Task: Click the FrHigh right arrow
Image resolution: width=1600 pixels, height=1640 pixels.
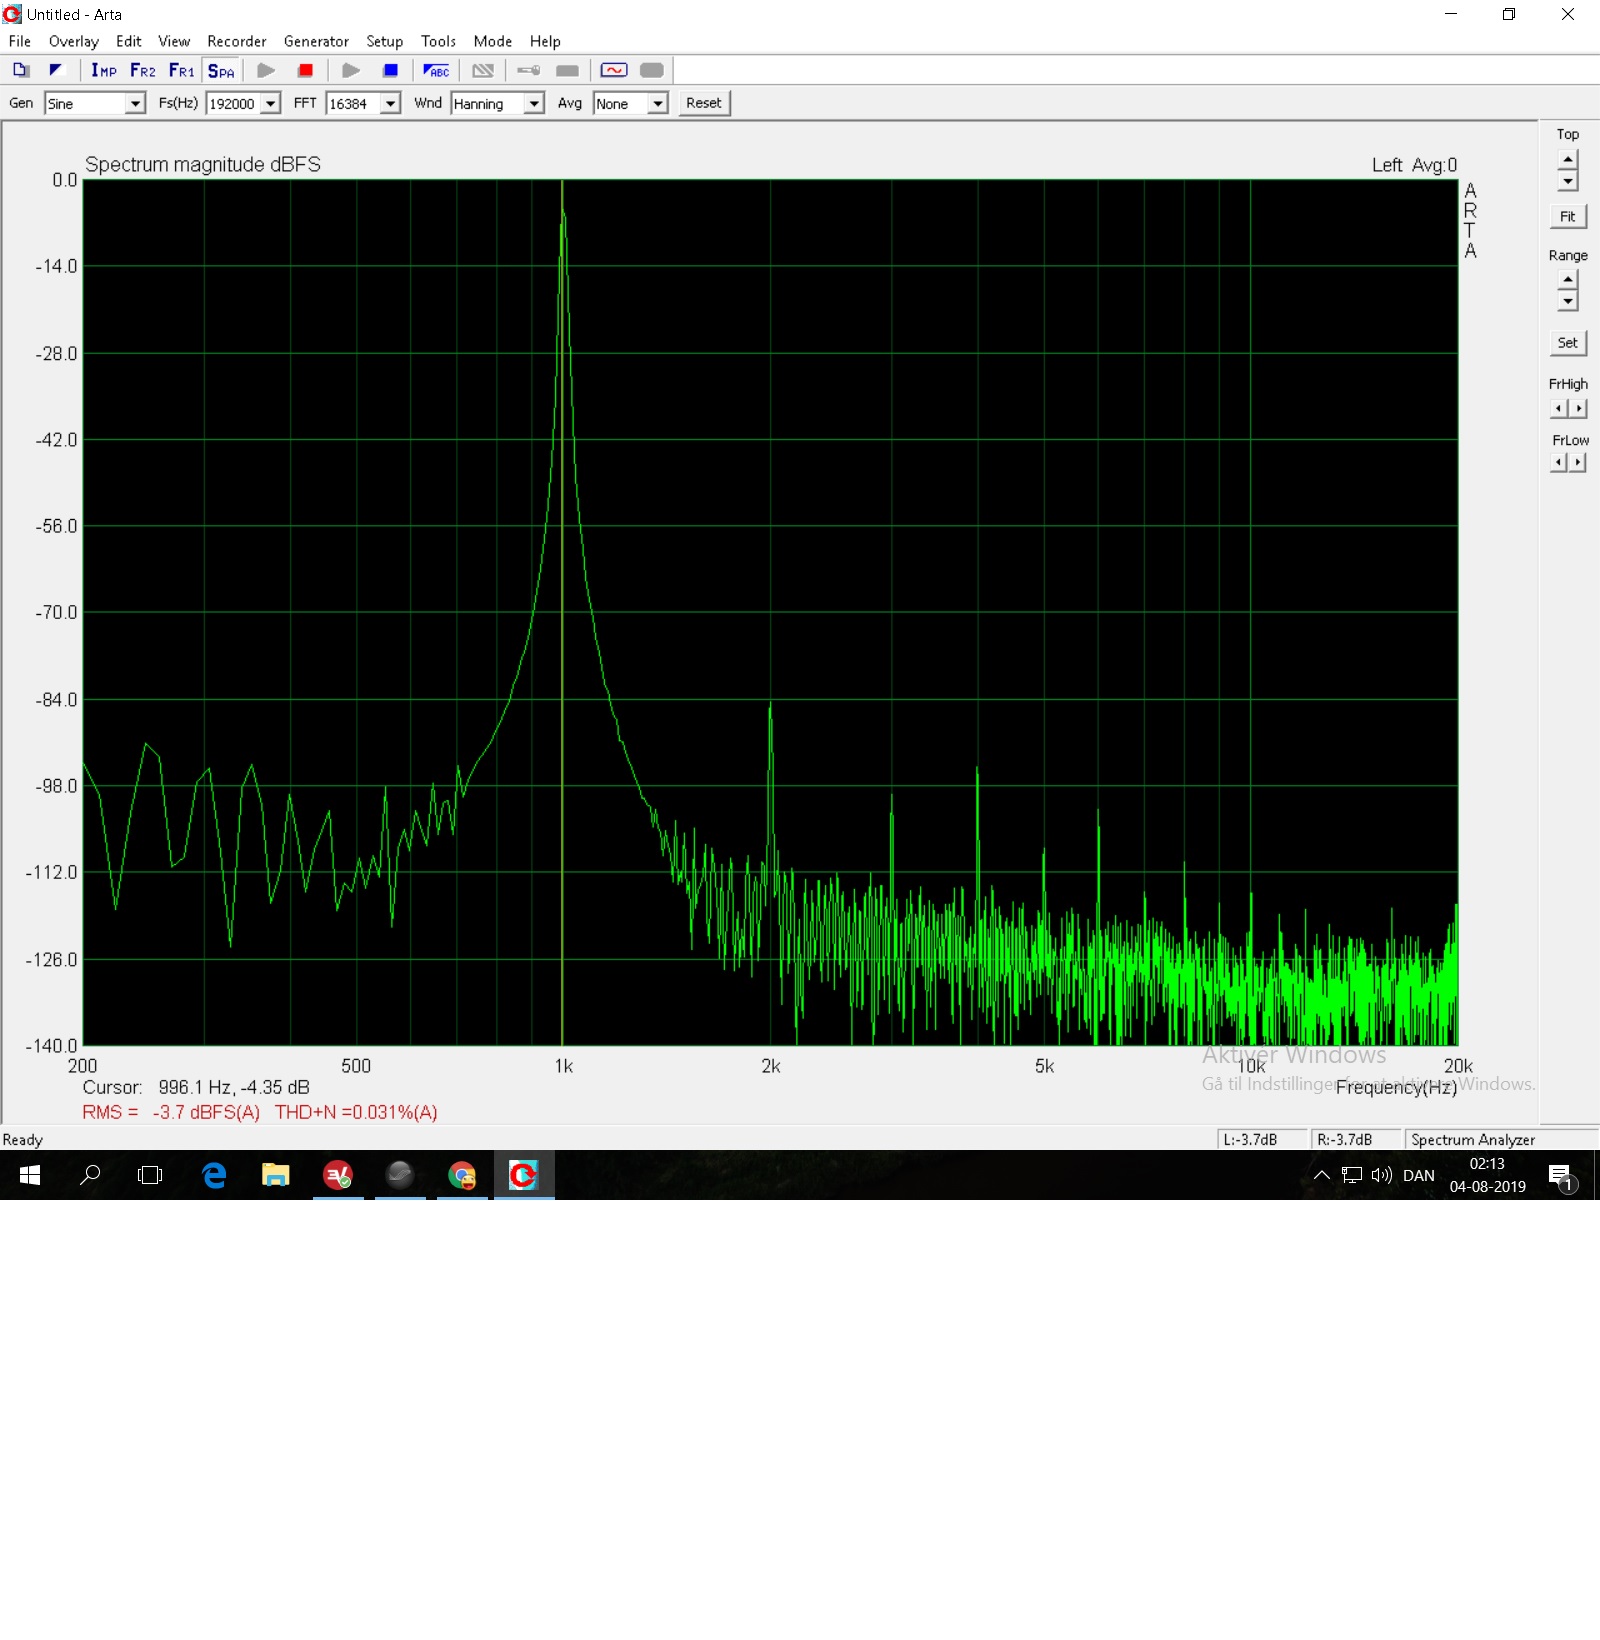Action: point(1578,408)
